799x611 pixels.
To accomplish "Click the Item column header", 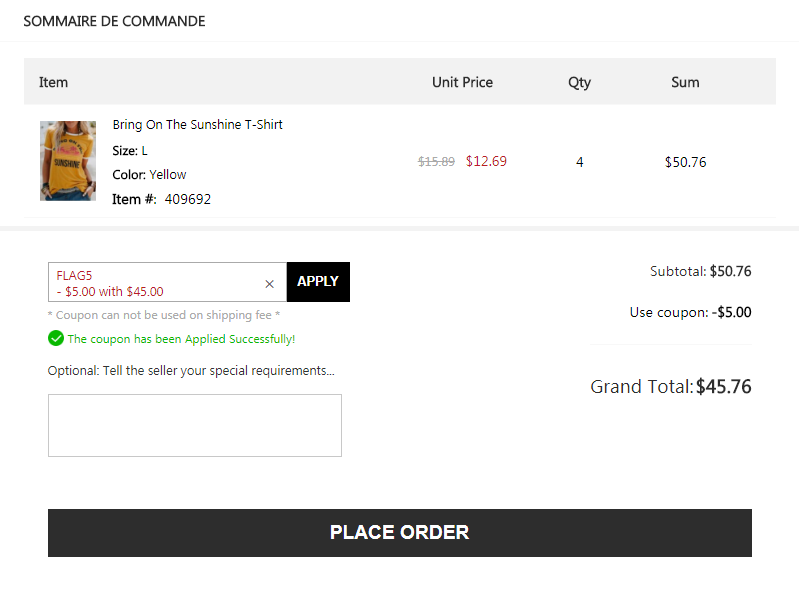I will coord(54,83).
